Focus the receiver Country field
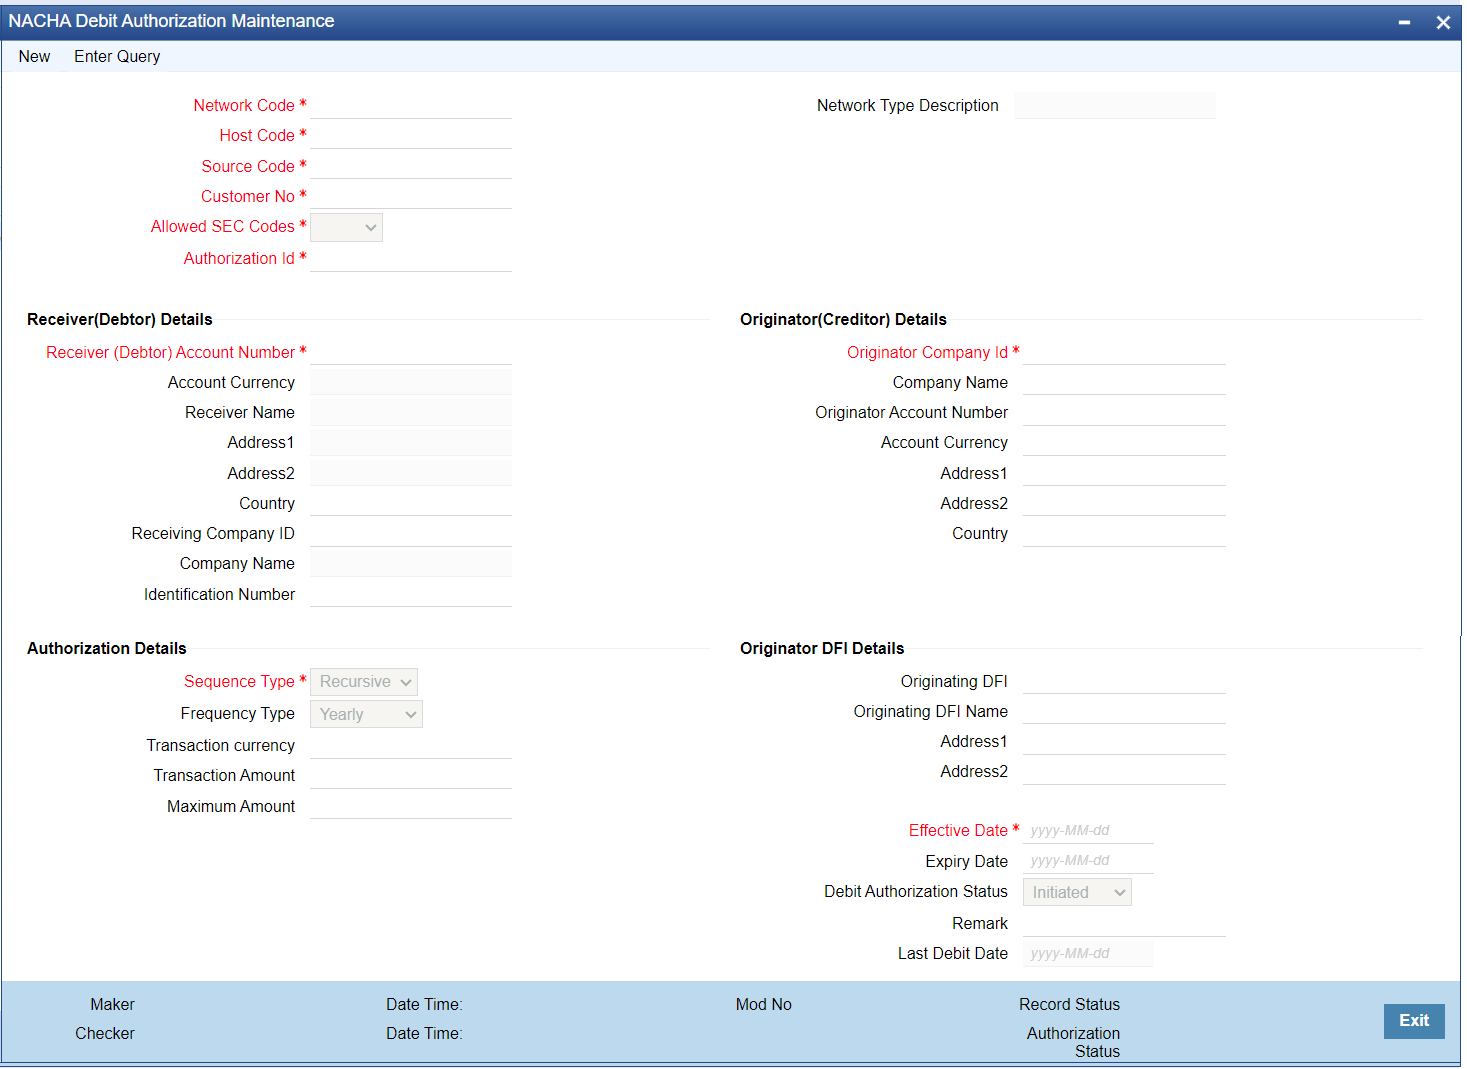 pos(411,503)
